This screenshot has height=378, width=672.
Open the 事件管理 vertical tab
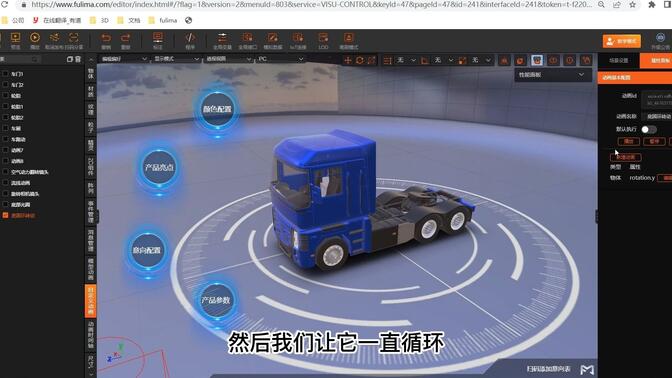click(90, 211)
